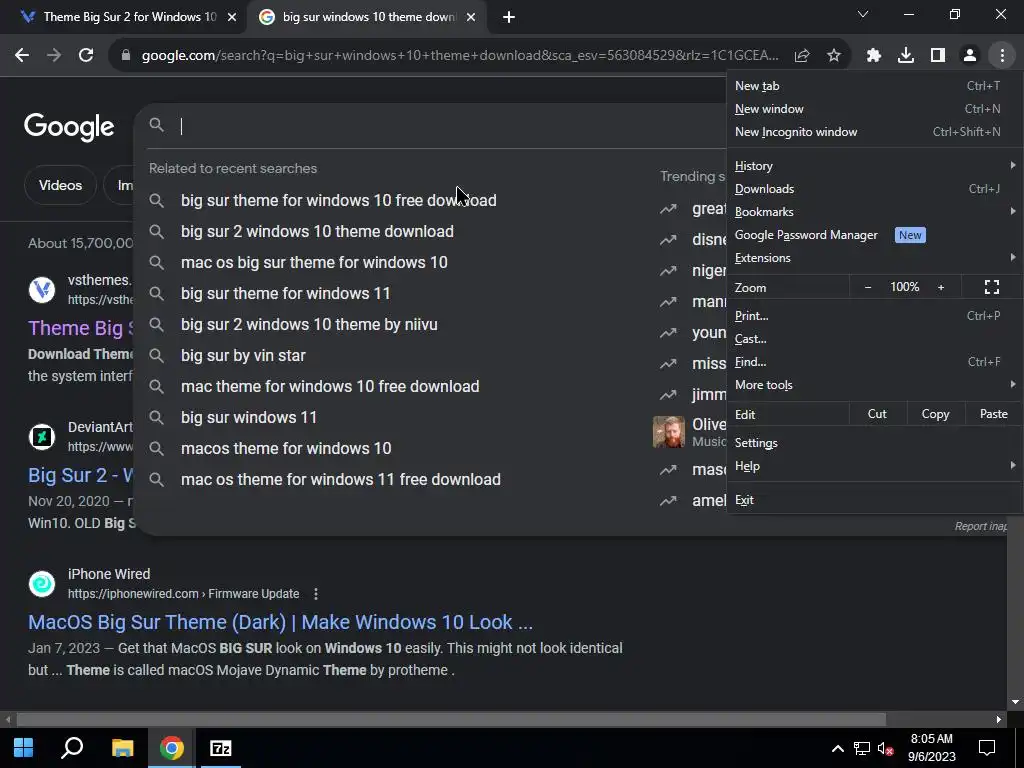Click Paste in the Edit row

pyautogui.click(x=993, y=414)
